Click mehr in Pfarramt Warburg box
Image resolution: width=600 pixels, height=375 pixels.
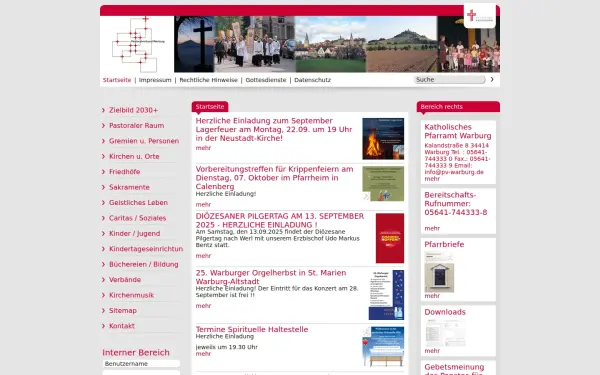432,179
